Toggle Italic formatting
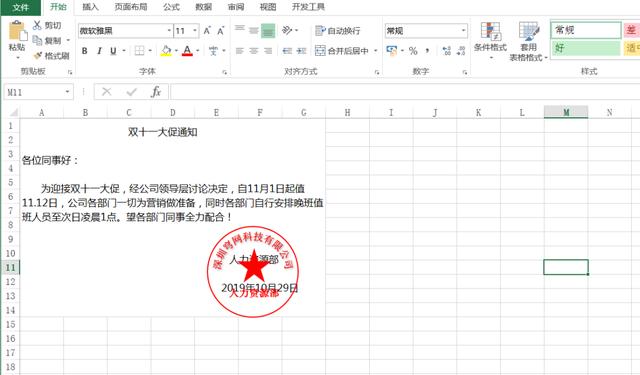 [x=99, y=51]
